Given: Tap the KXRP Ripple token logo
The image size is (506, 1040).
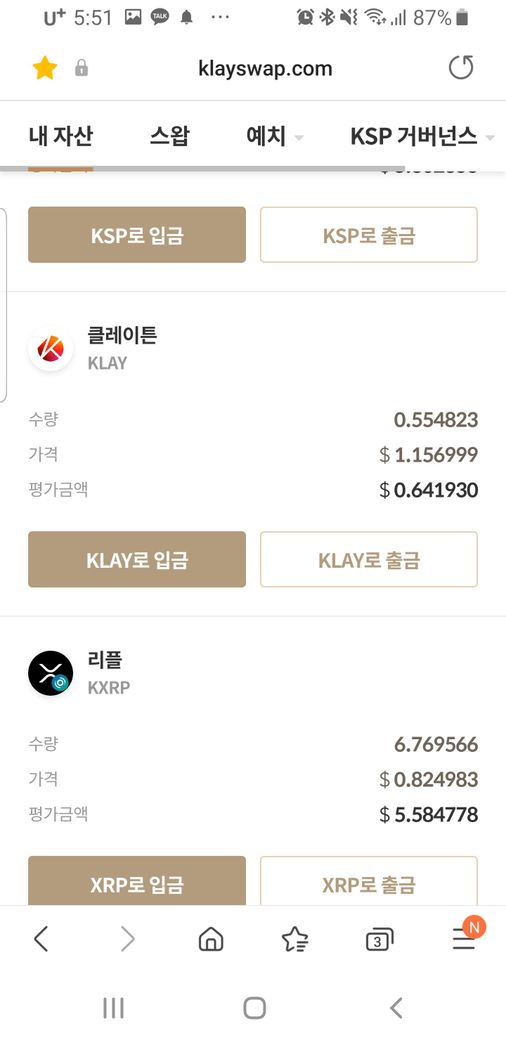Looking at the screenshot, I should click(x=50, y=673).
